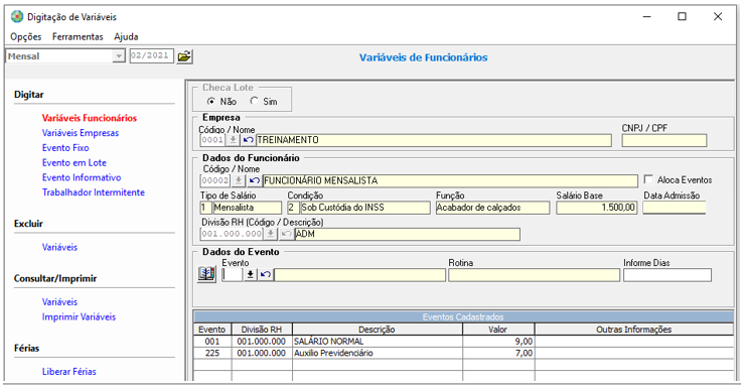Click the Evento code input box
The width and height of the screenshot is (744, 390).
click(232, 275)
